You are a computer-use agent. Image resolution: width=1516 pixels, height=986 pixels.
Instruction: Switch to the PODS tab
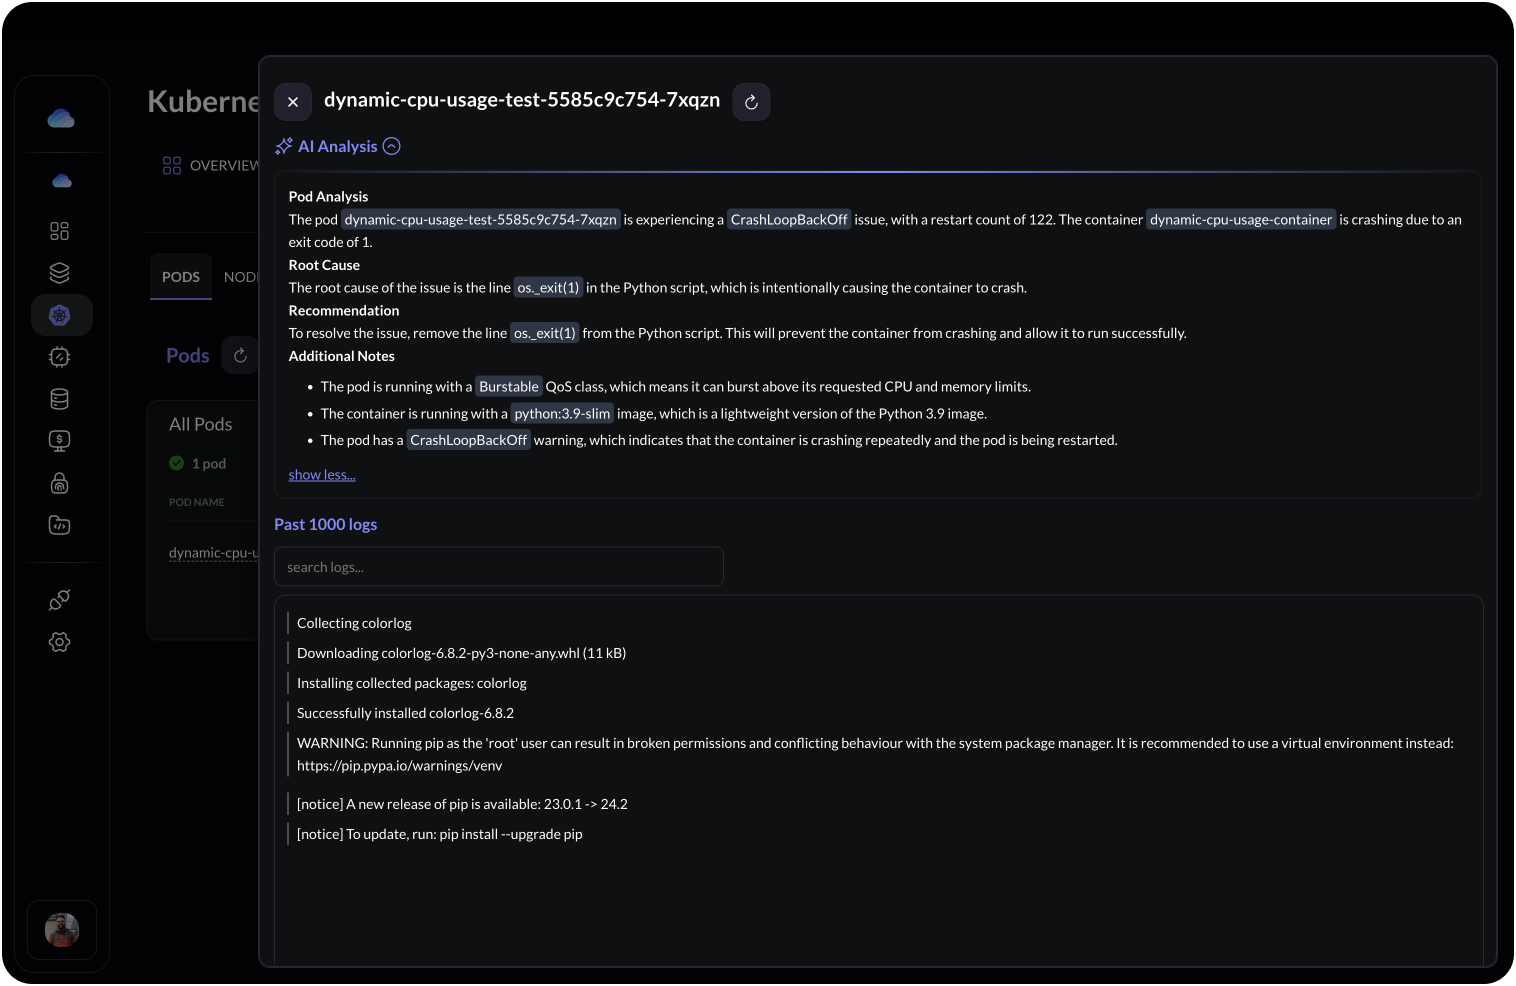(x=181, y=276)
